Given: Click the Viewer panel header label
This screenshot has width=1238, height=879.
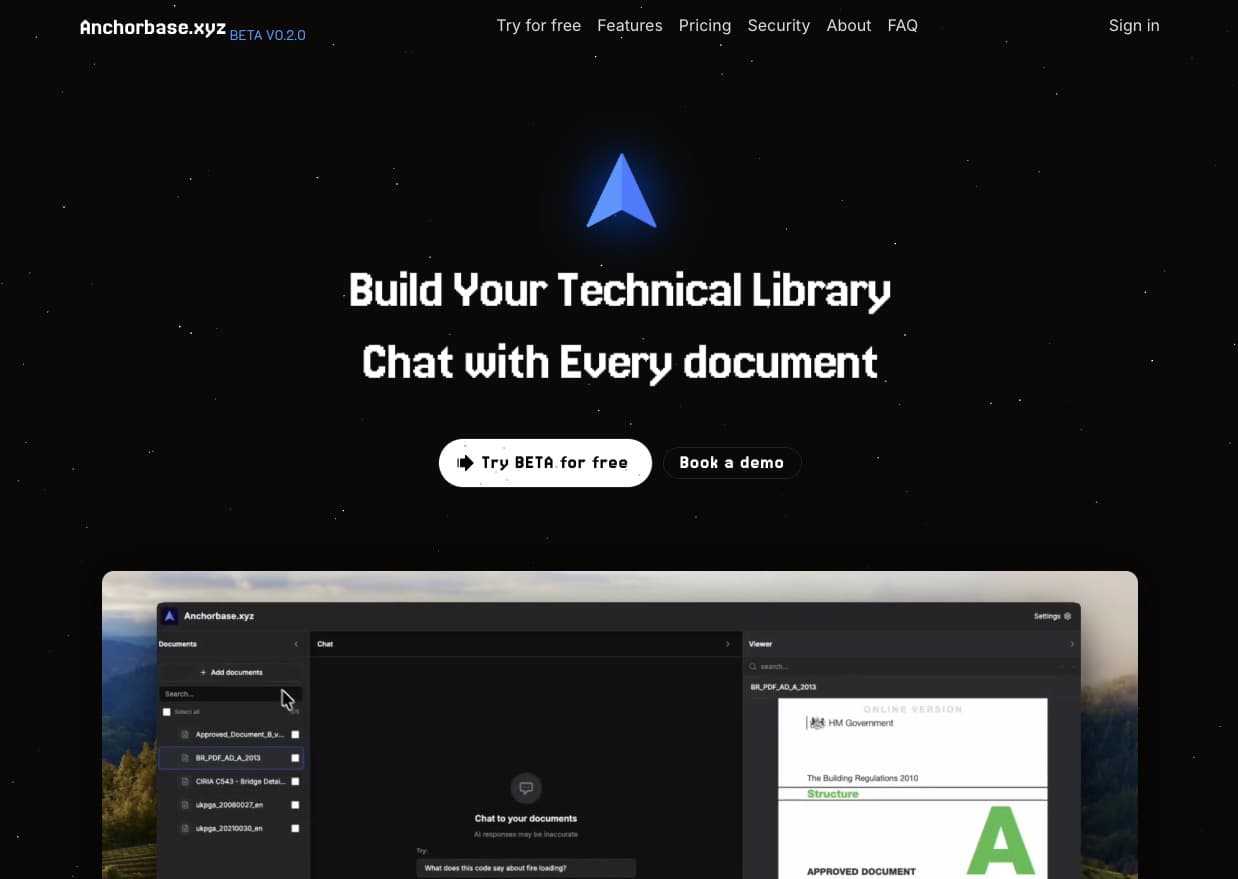Looking at the screenshot, I should coord(761,644).
